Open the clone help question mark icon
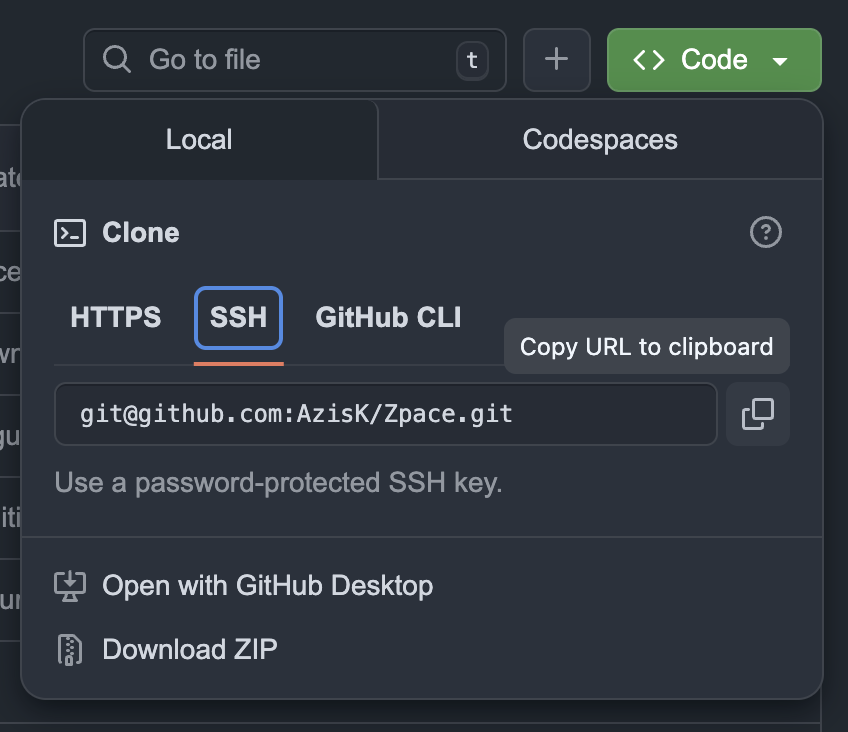This screenshot has height=732, width=848. click(766, 232)
